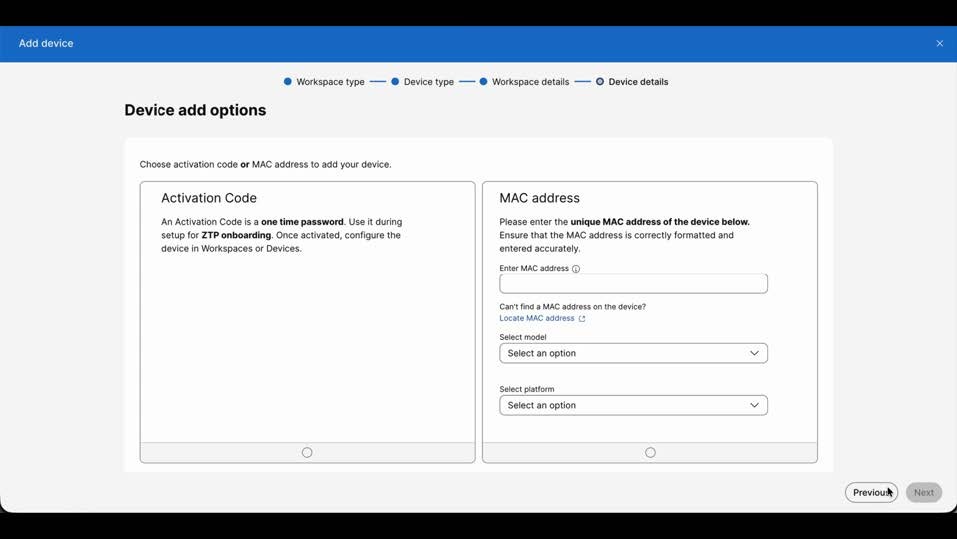Select the MAC address radio button
This screenshot has height=539, width=957.
650,453
